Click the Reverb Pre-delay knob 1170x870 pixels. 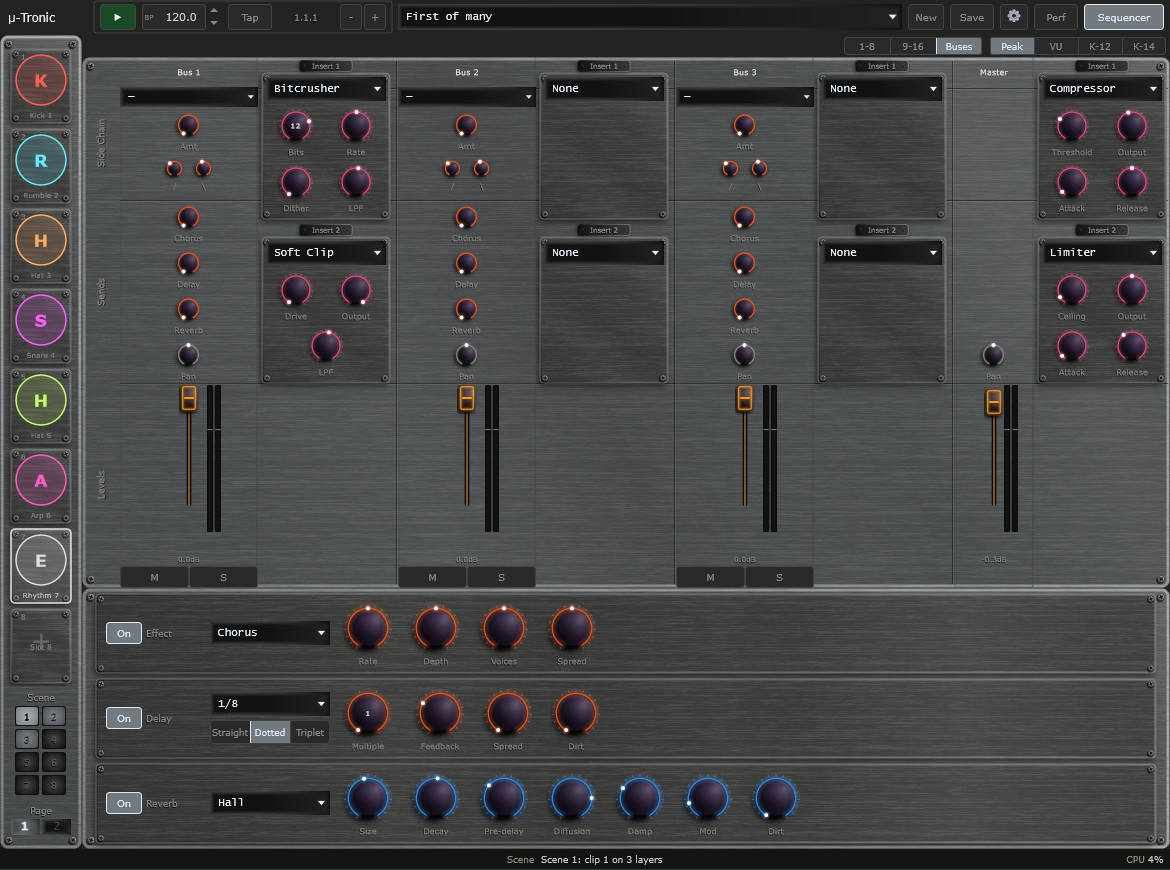coord(504,798)
